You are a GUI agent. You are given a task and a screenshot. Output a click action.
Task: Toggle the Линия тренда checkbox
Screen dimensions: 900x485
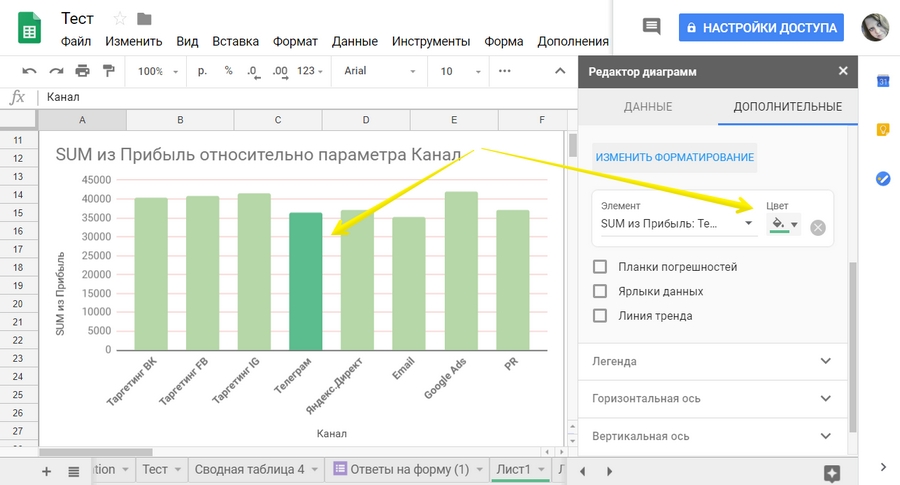600,316
